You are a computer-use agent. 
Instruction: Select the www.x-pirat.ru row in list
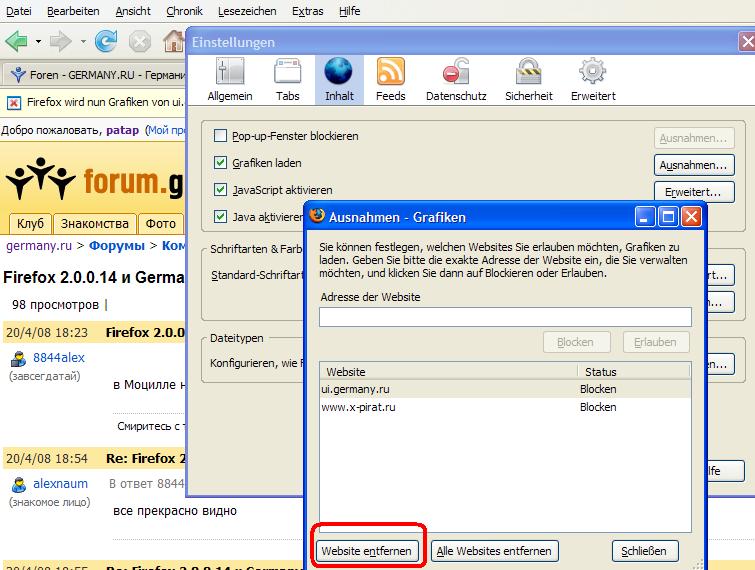click(x=505, y=407)
